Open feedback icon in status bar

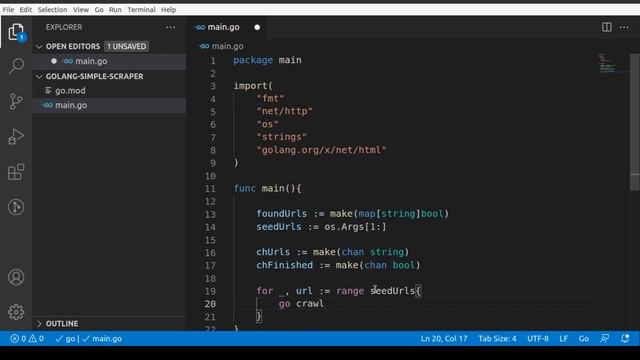604,338
